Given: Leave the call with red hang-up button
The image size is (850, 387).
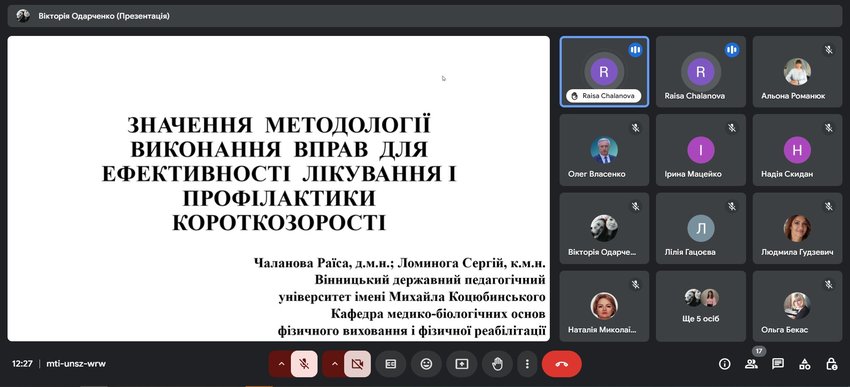Looking at the screenshot, I should [x=562, y=364].
